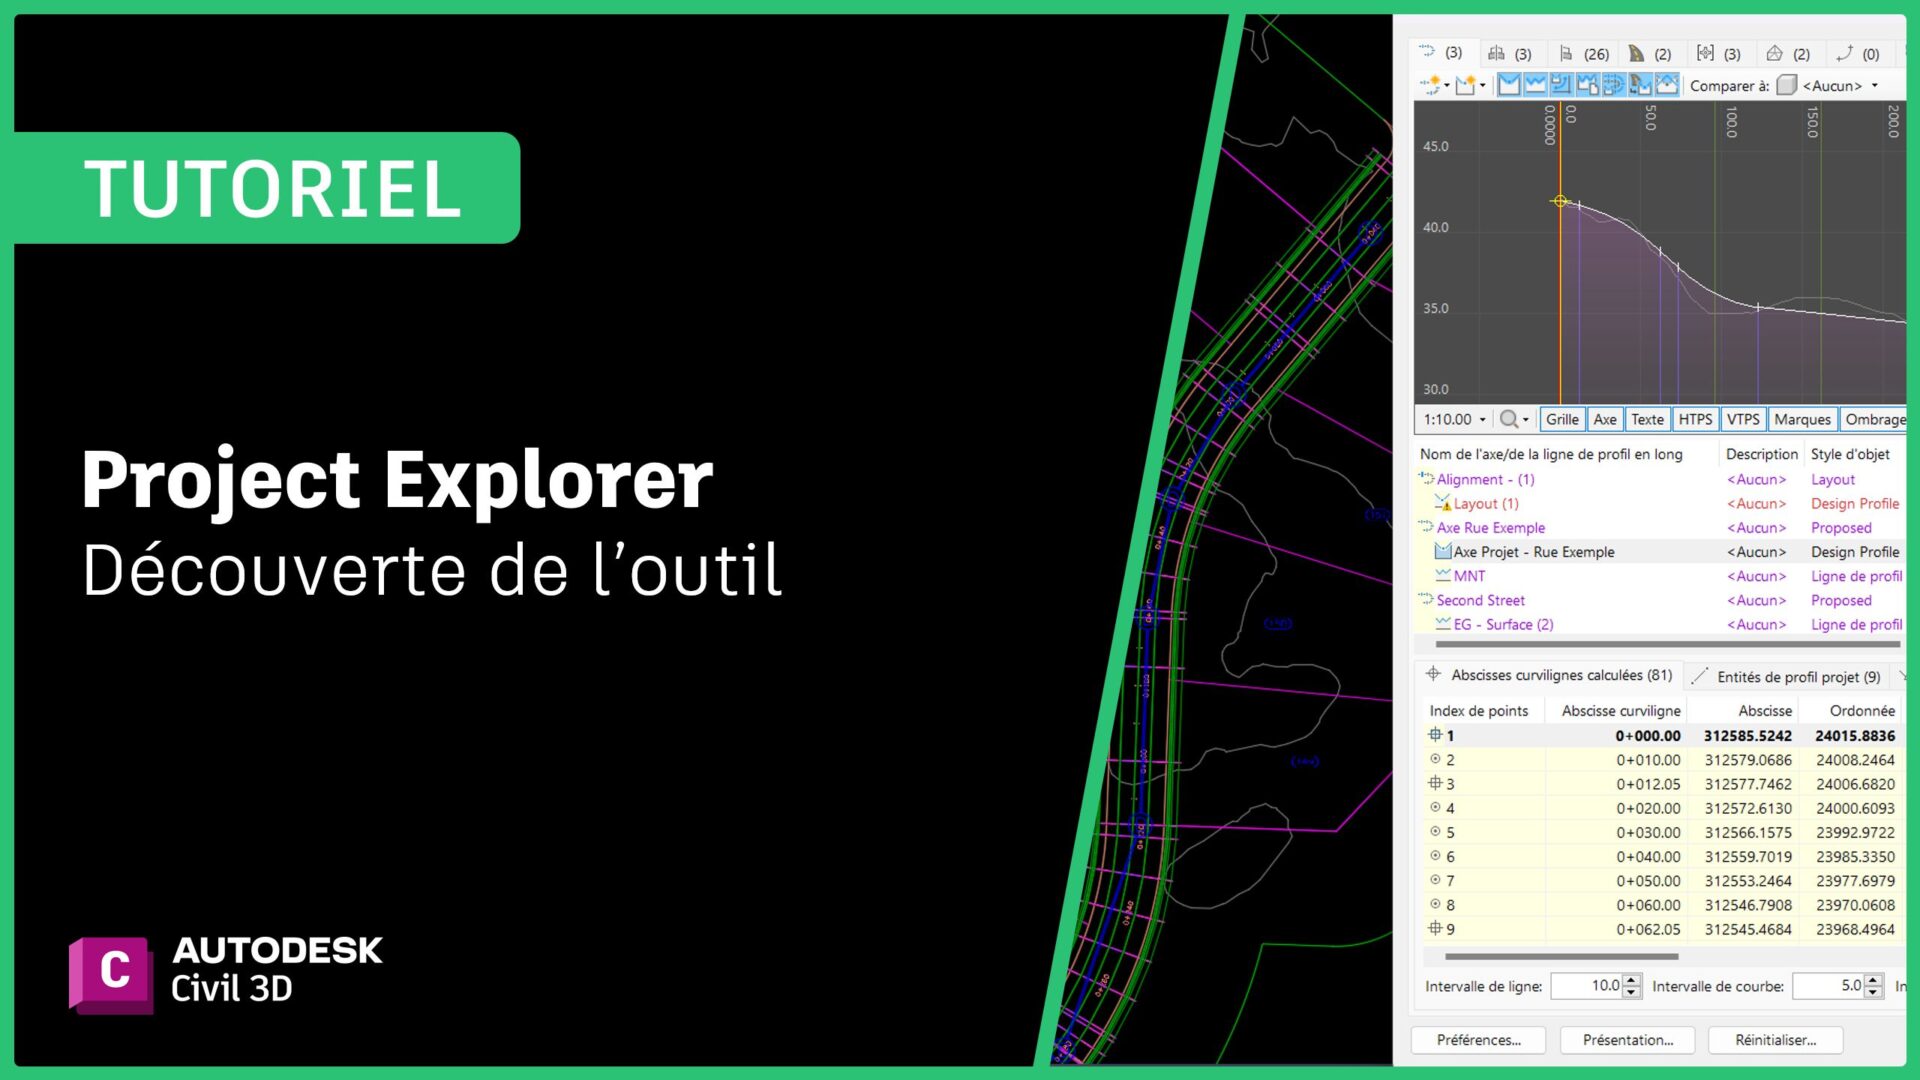Image resolution: width=1920 pixels, height=1080 pixels.
Task: Select the MNT profile in the tree
Action: pyautogui.click(x=1467, y=575)
